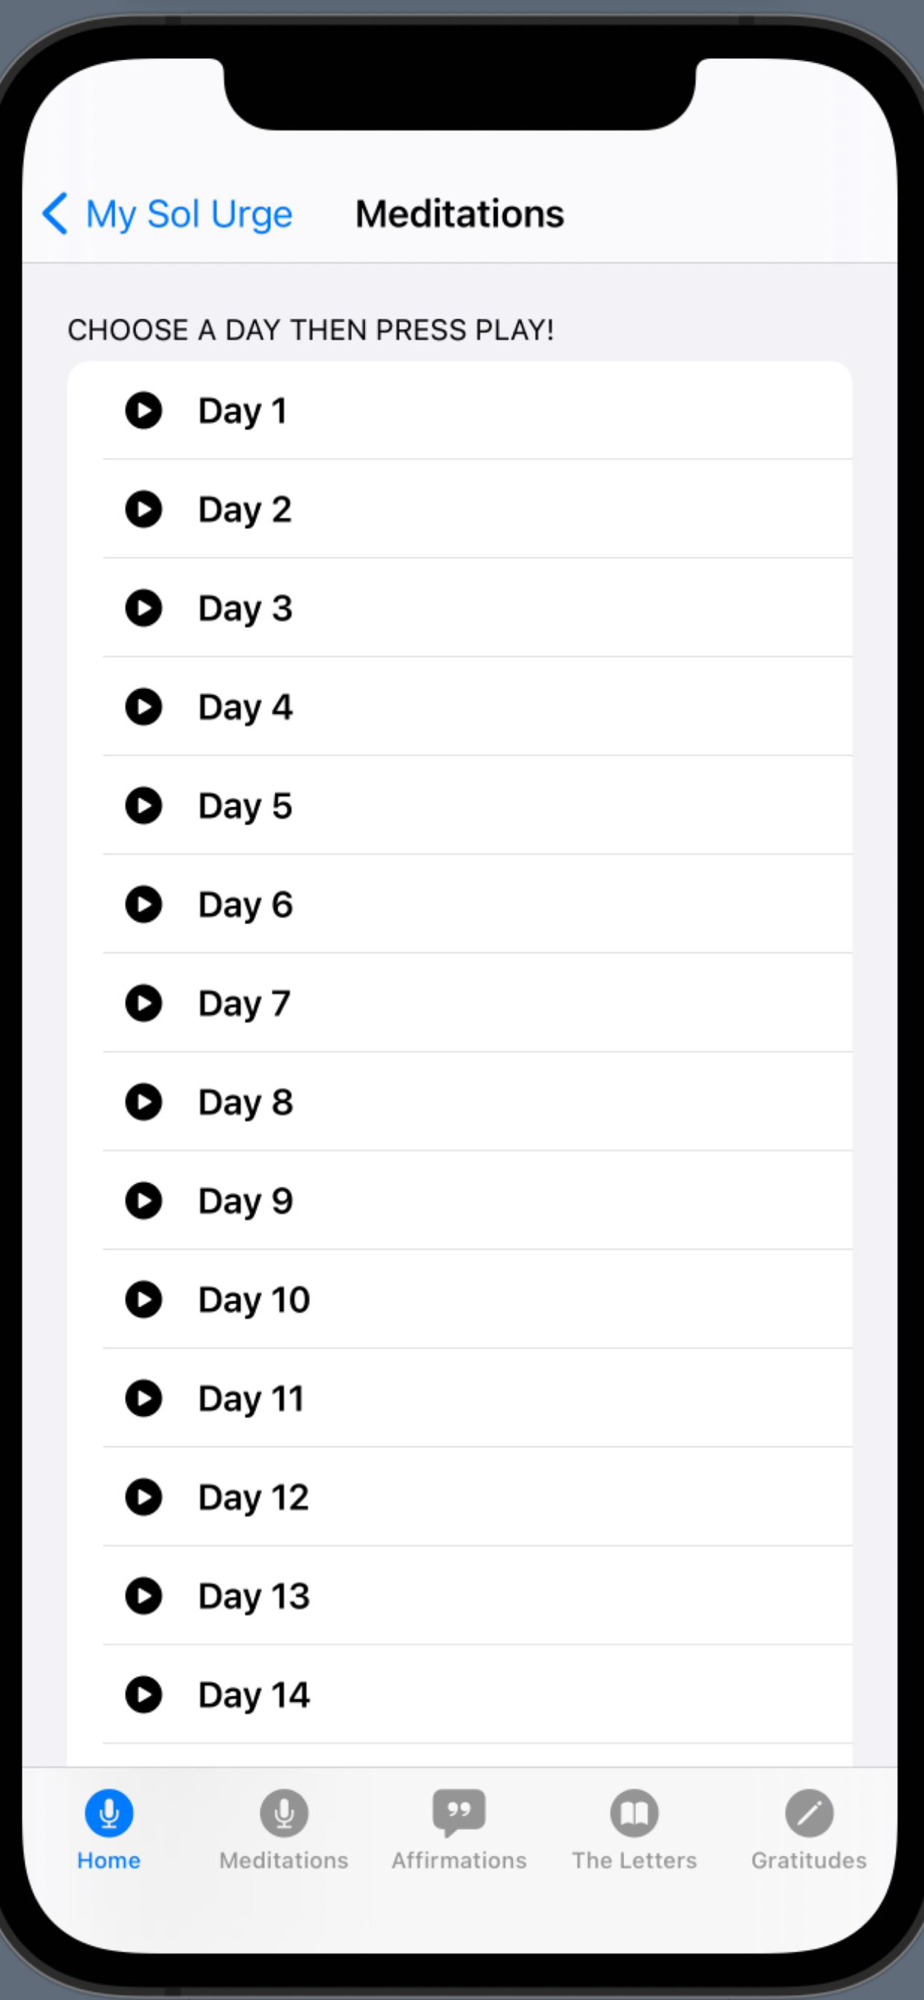The height and width of the screenshot is (2000, 924).
Task: Select the Day 2 meditation row
Action: pyautogui.click(x=460, y=509)
